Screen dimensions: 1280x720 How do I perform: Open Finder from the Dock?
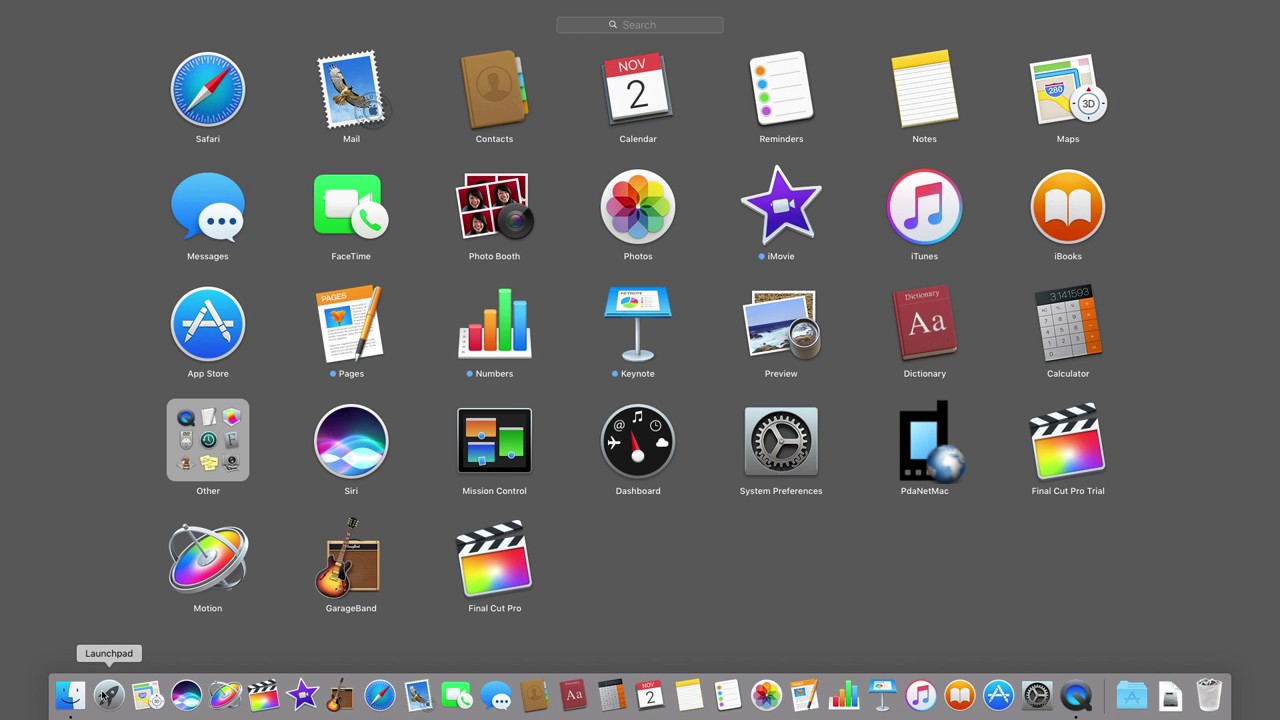[x=70, y=694]
